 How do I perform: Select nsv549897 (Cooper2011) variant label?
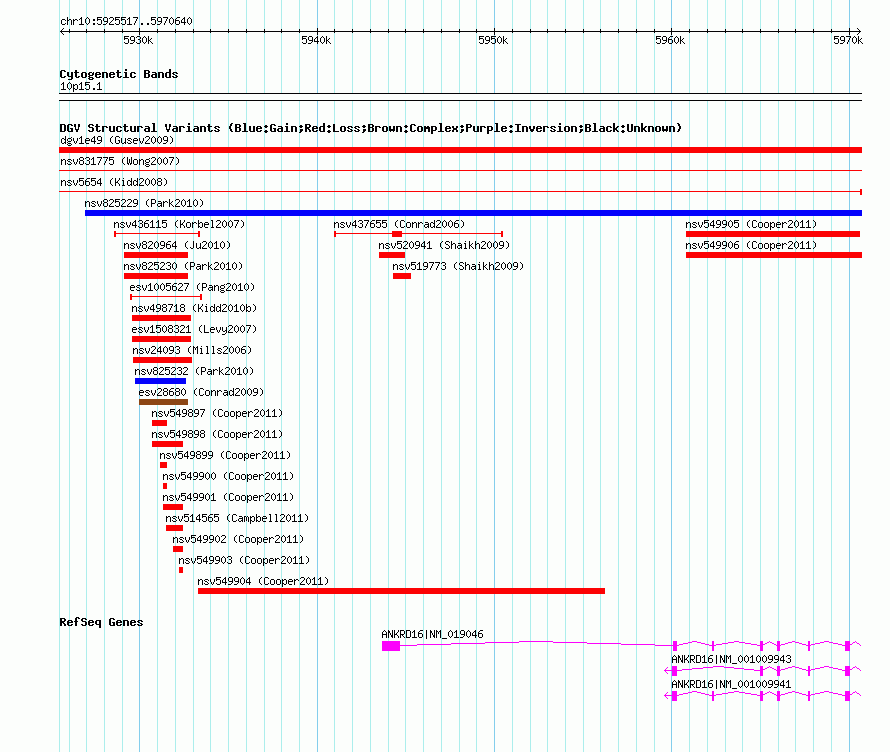coord(217,413)
